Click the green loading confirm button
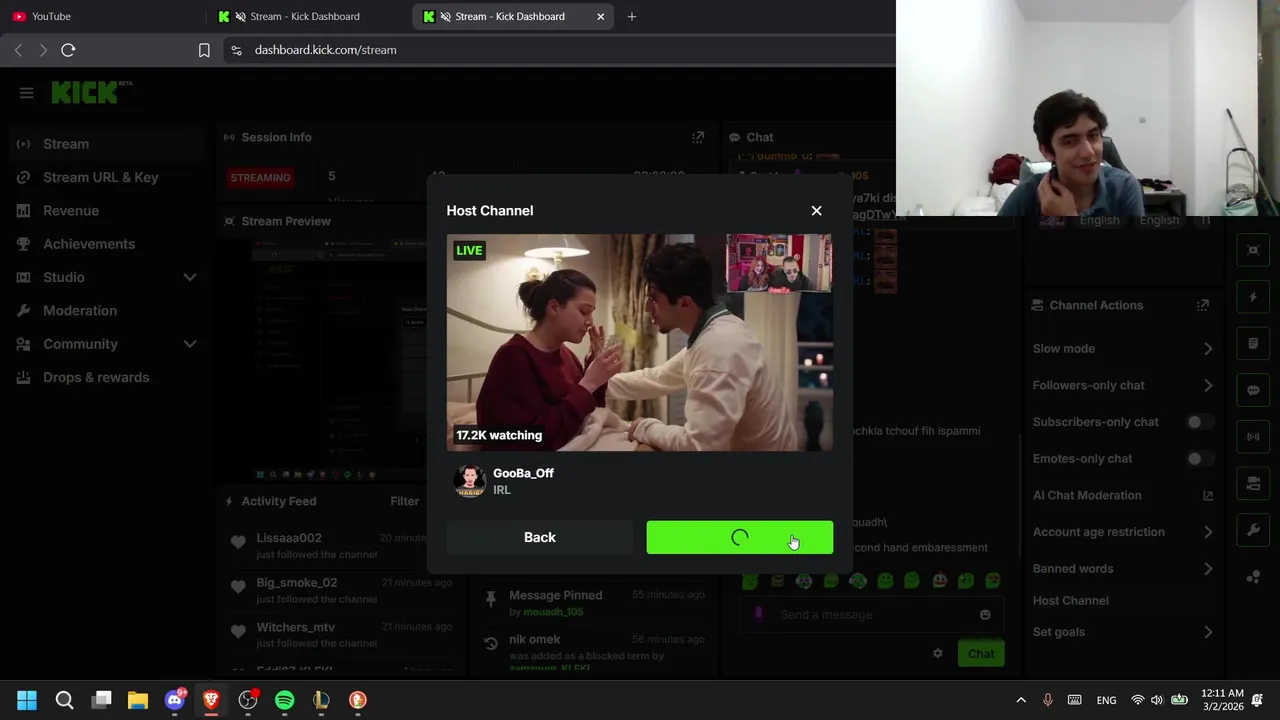The image size is (1280, 720). (x=739, y=537)
